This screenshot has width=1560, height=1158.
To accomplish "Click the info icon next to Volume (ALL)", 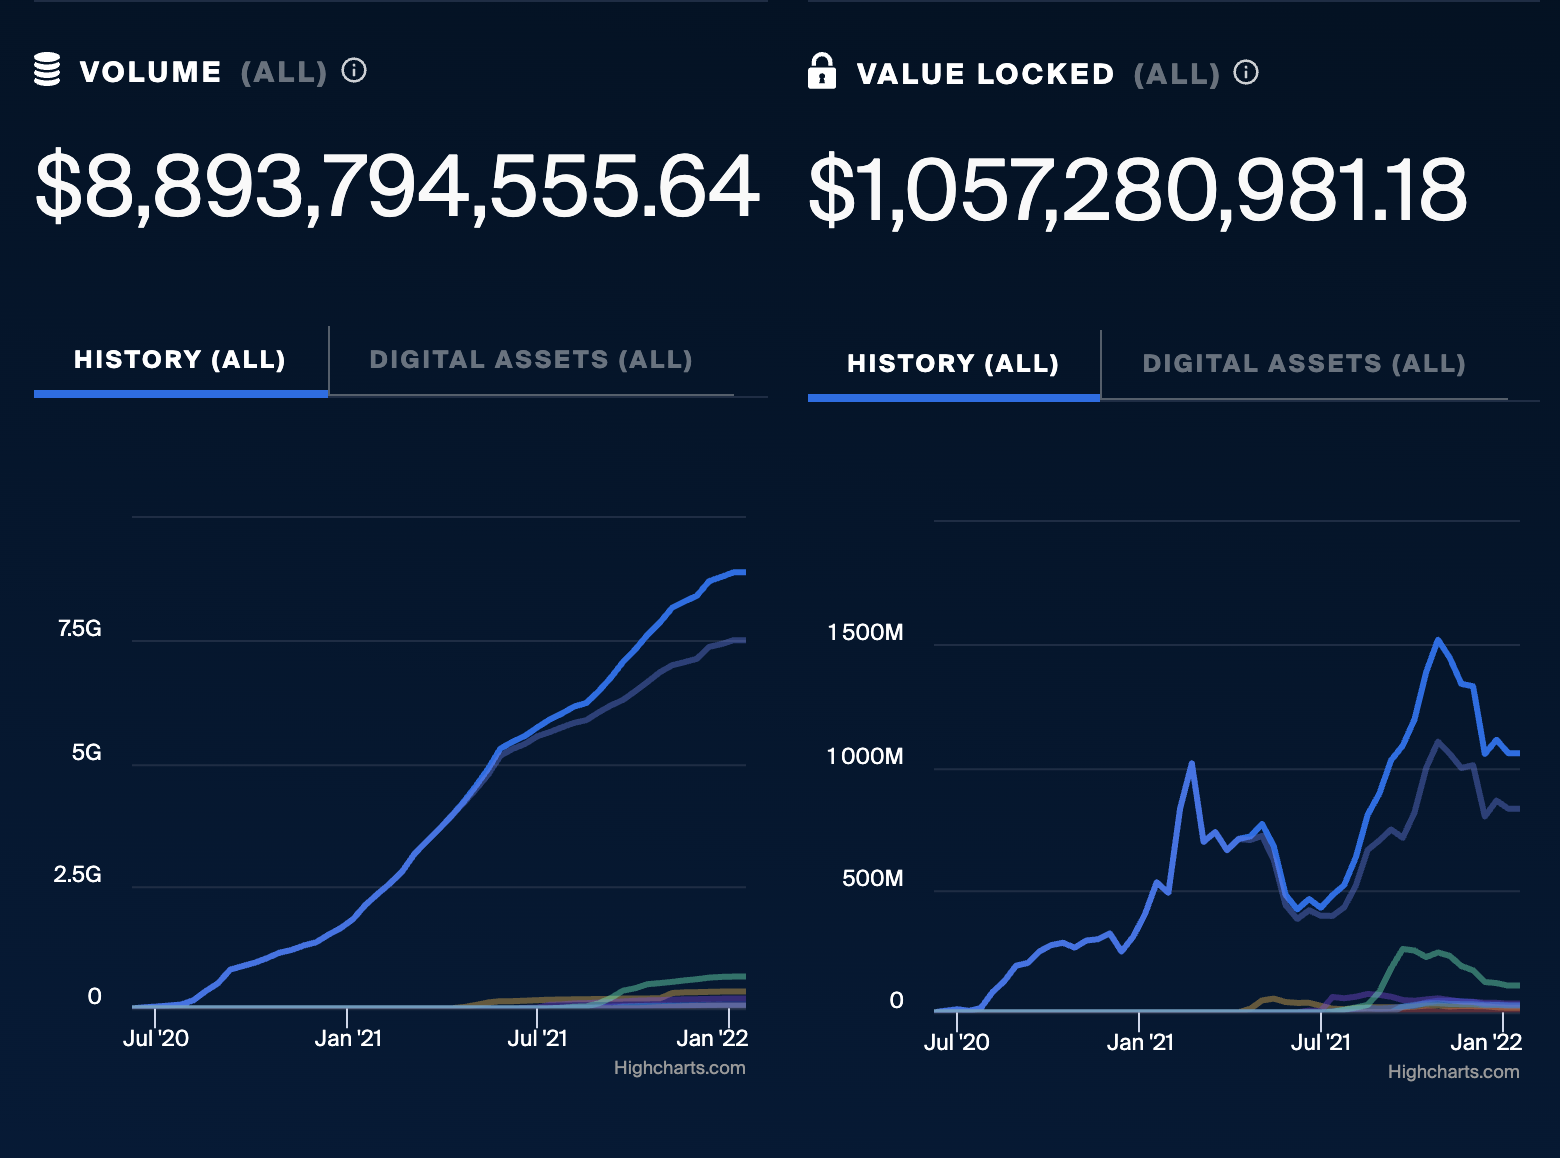I will (x=354, y=70).
